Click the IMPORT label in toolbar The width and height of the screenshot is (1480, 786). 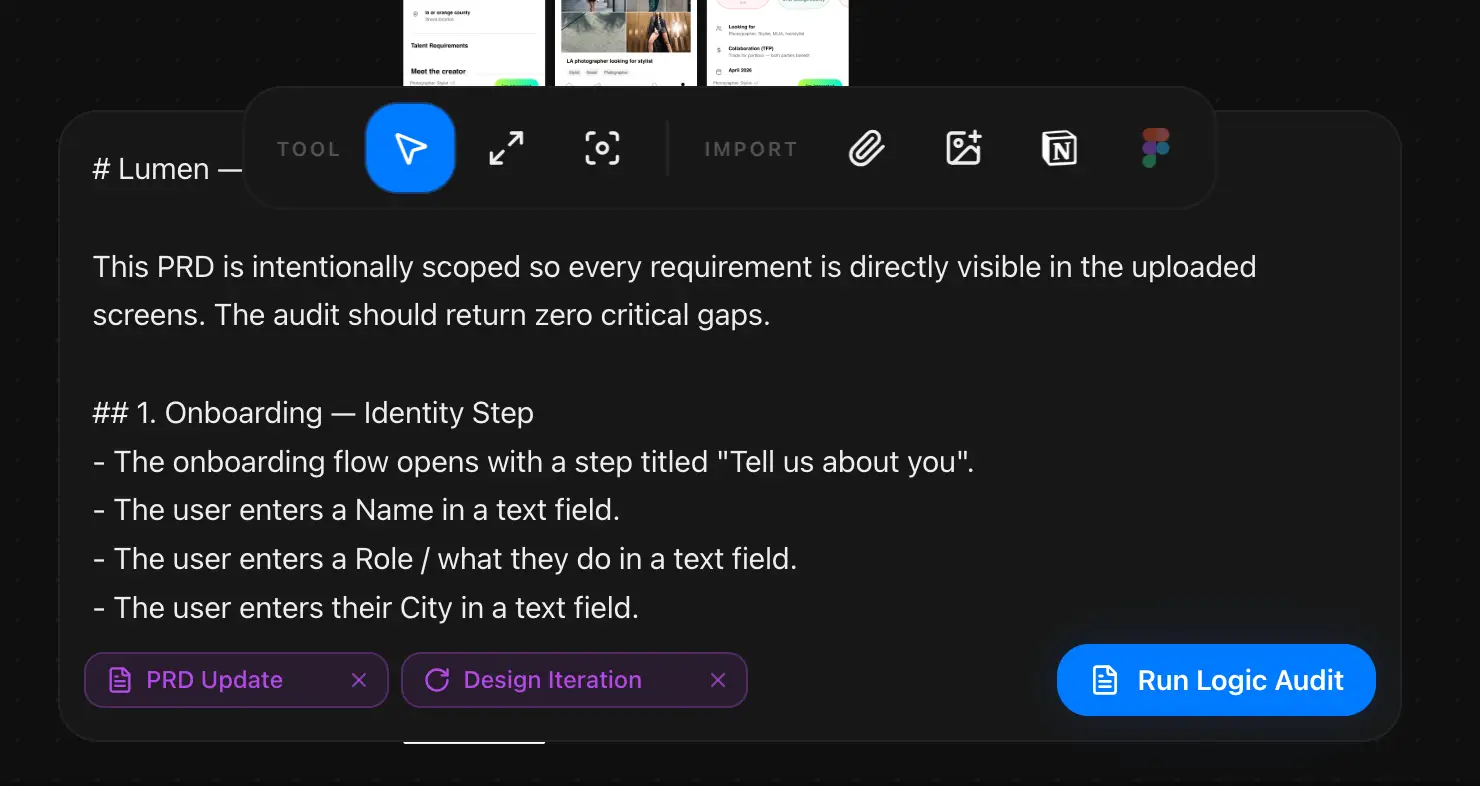point(751,149)
